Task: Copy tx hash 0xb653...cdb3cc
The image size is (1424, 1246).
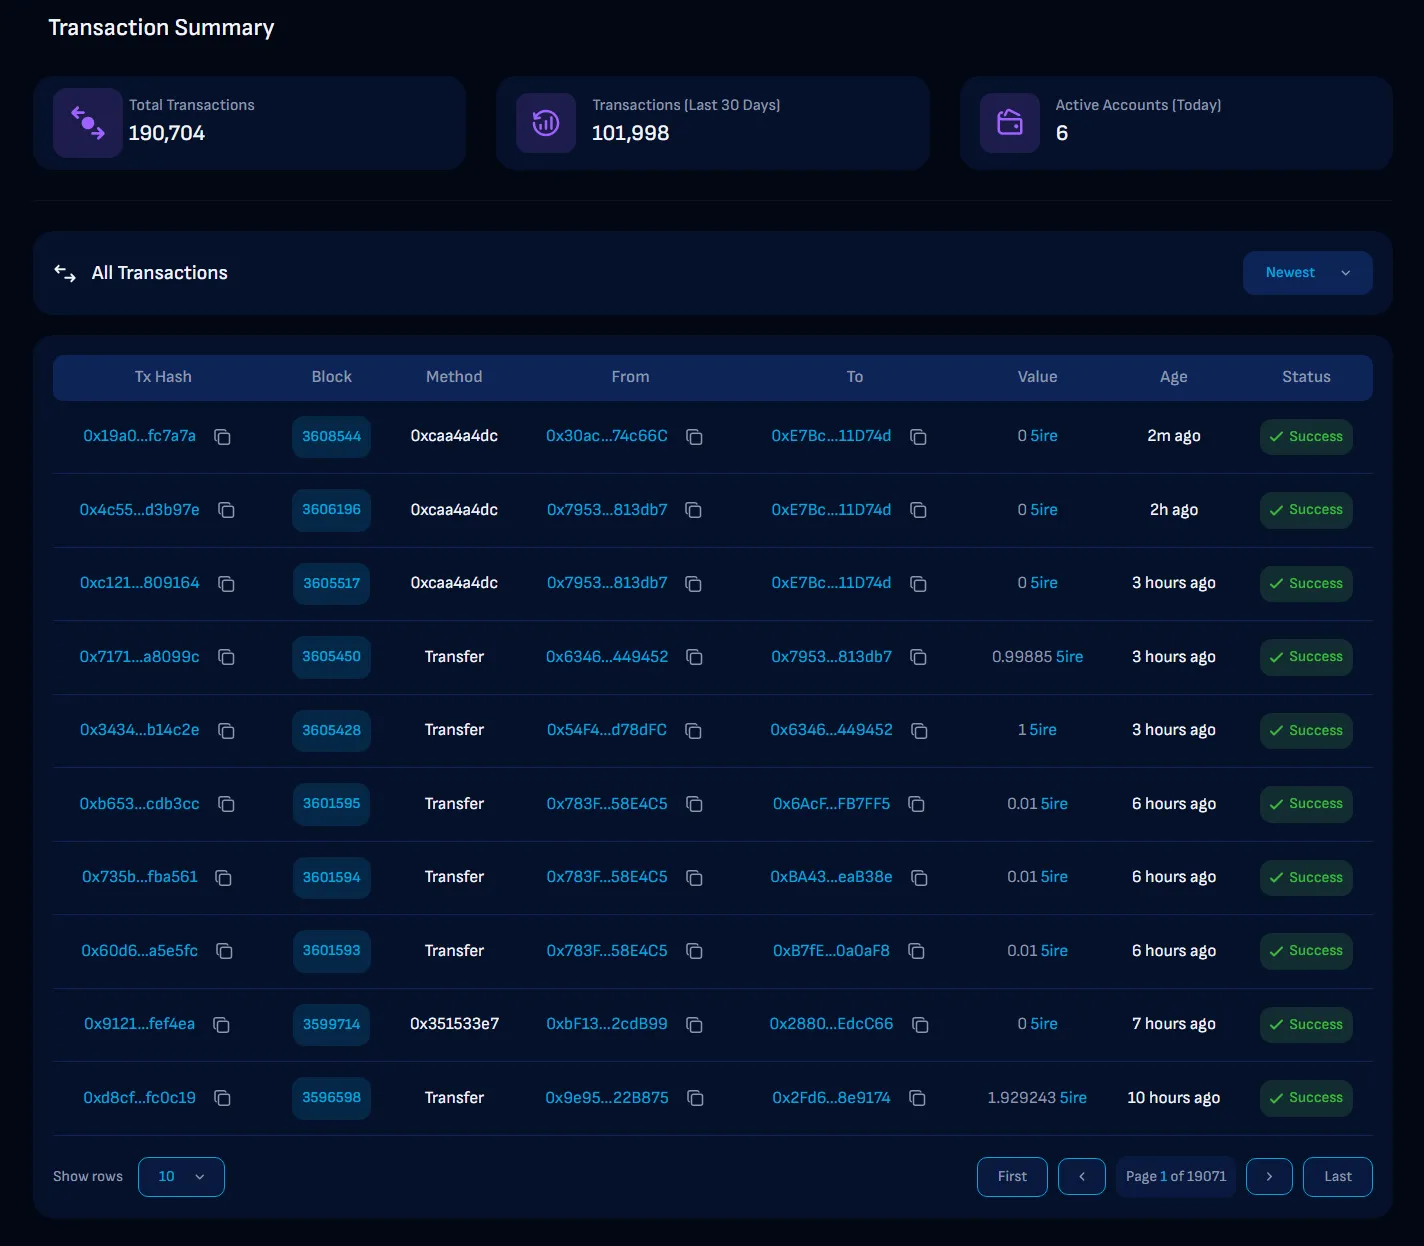Action: (227, 804)
